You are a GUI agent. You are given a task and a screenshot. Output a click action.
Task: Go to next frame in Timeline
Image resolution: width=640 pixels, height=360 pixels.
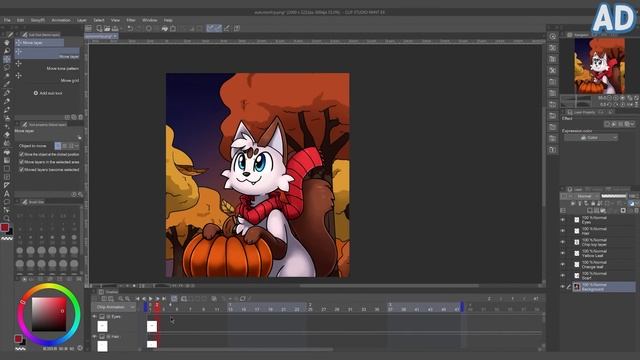click(x=157, y=299)
